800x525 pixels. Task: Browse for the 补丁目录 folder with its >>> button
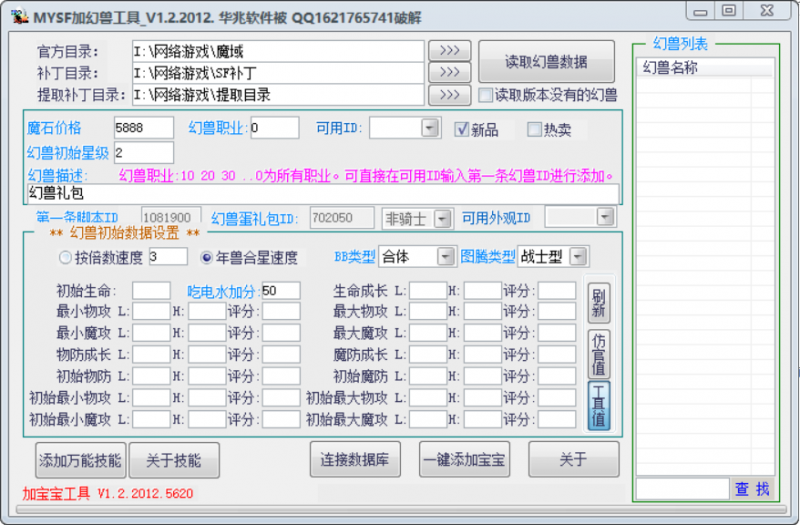coord(449,72)
